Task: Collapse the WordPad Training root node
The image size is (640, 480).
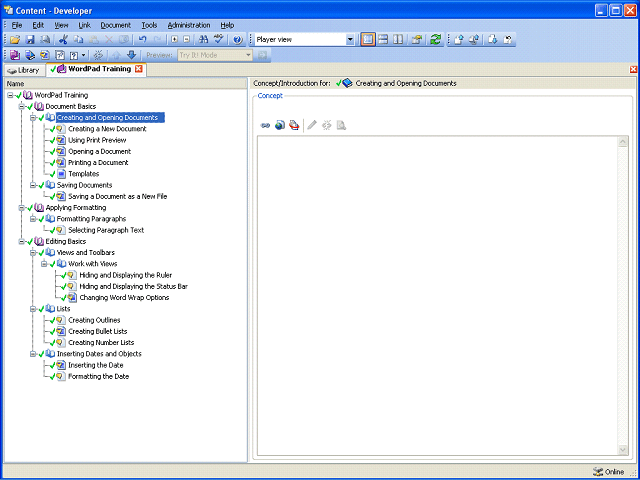Action: tap(10, 95)
